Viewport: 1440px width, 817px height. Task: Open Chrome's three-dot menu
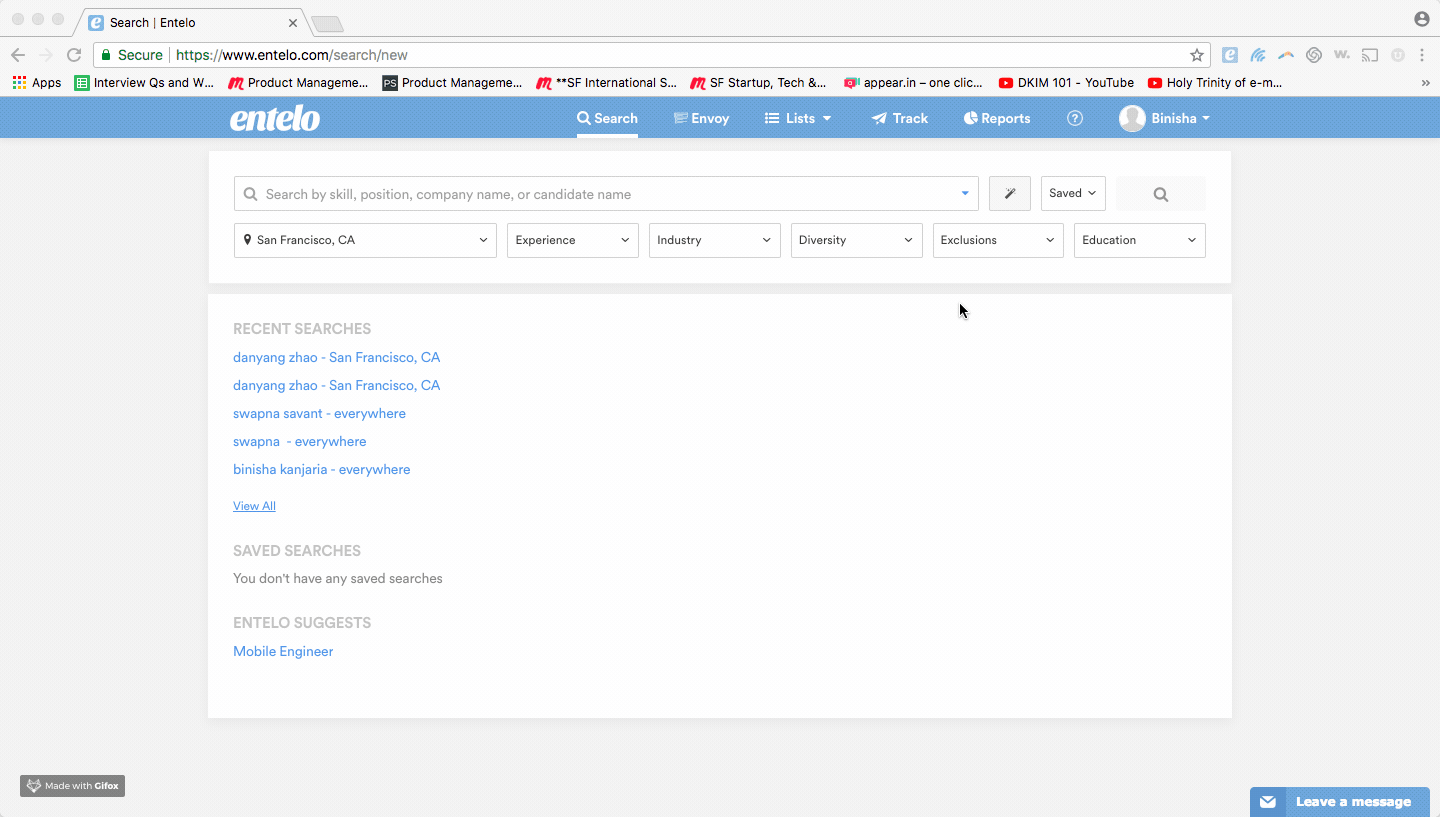click(1422, 55)
